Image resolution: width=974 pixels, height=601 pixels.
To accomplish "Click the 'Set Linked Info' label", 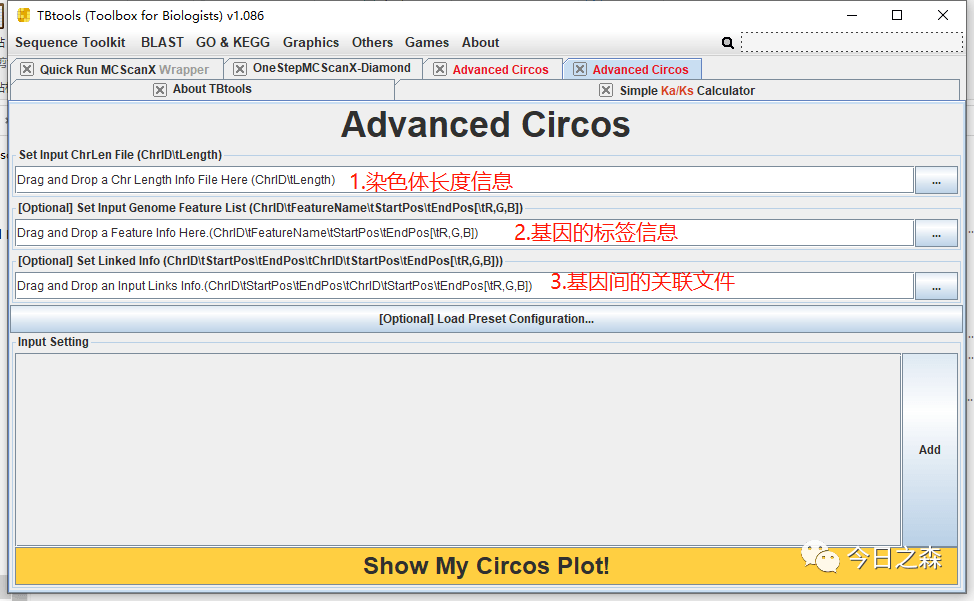I will [x=260, y=261].
